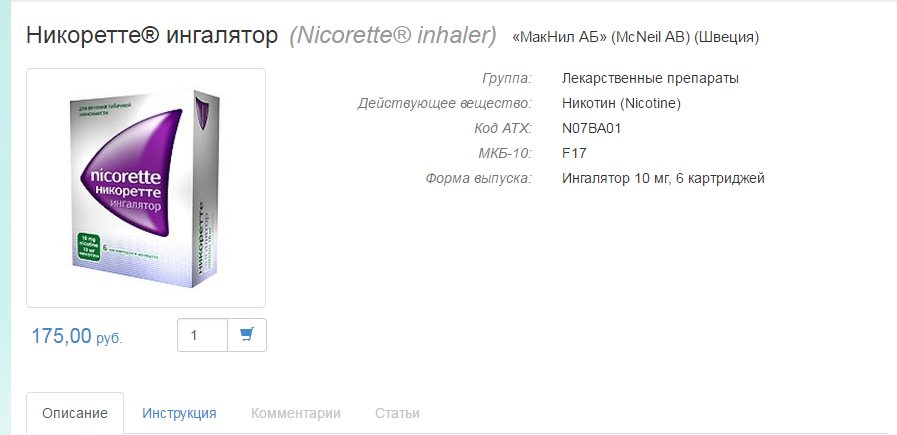Open the Nicorette inhaler product image
The image size is (897, 435).
146,188
